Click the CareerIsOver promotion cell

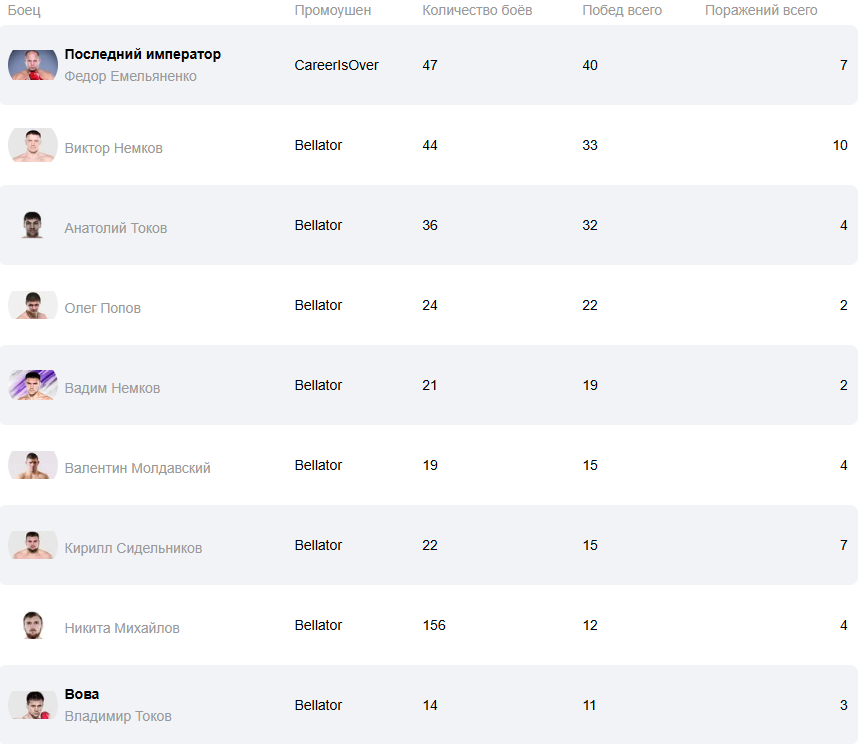coord(336,65)
